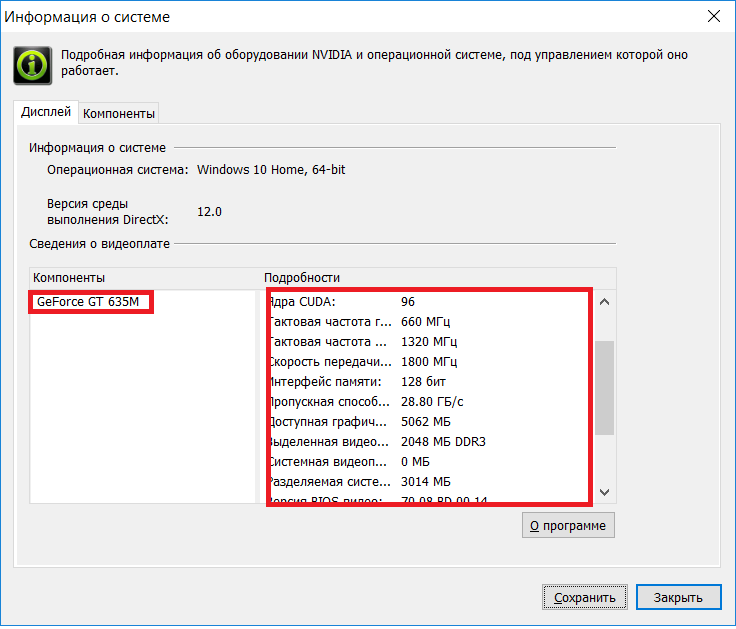
Task: Click the Операционная система label
Action: click(x=117, y=169)
